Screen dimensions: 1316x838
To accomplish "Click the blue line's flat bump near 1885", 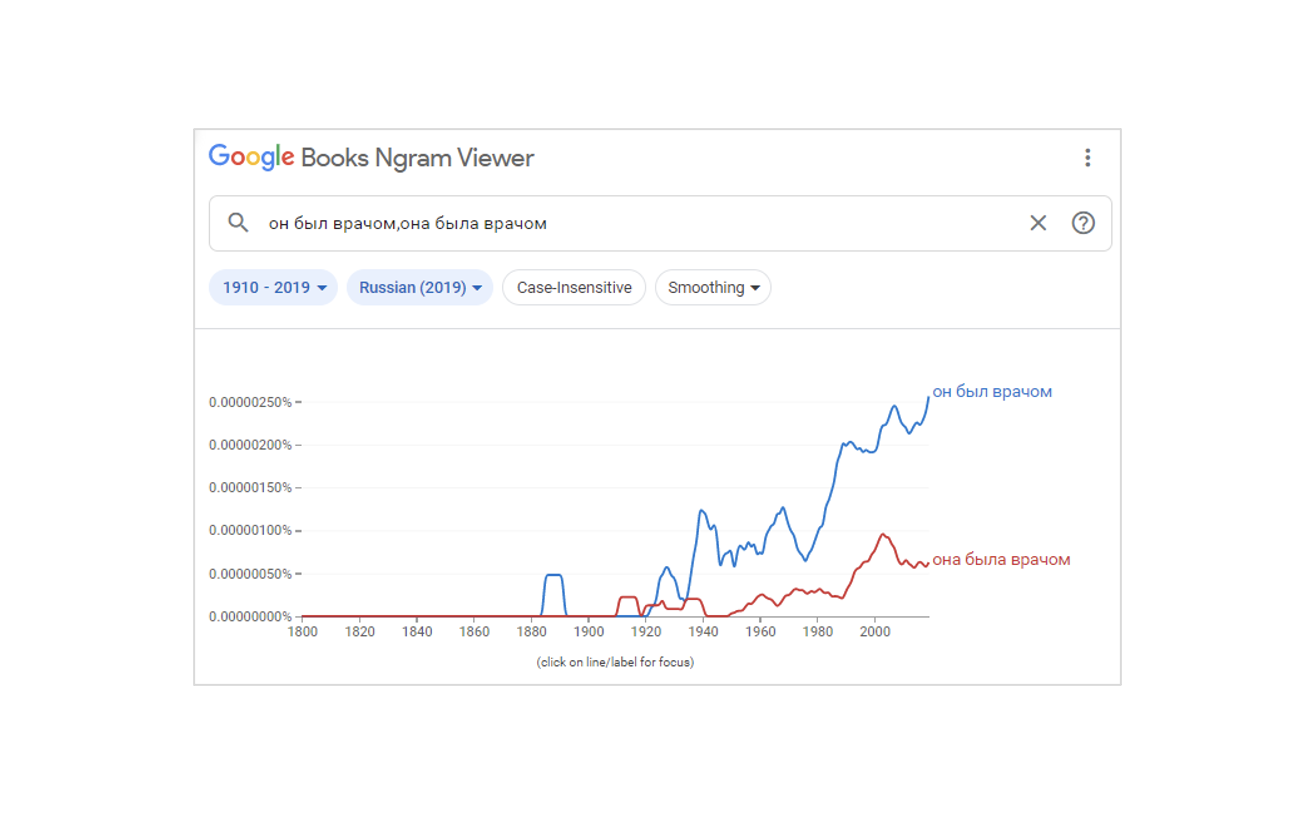I will click(x=553, y=575).
